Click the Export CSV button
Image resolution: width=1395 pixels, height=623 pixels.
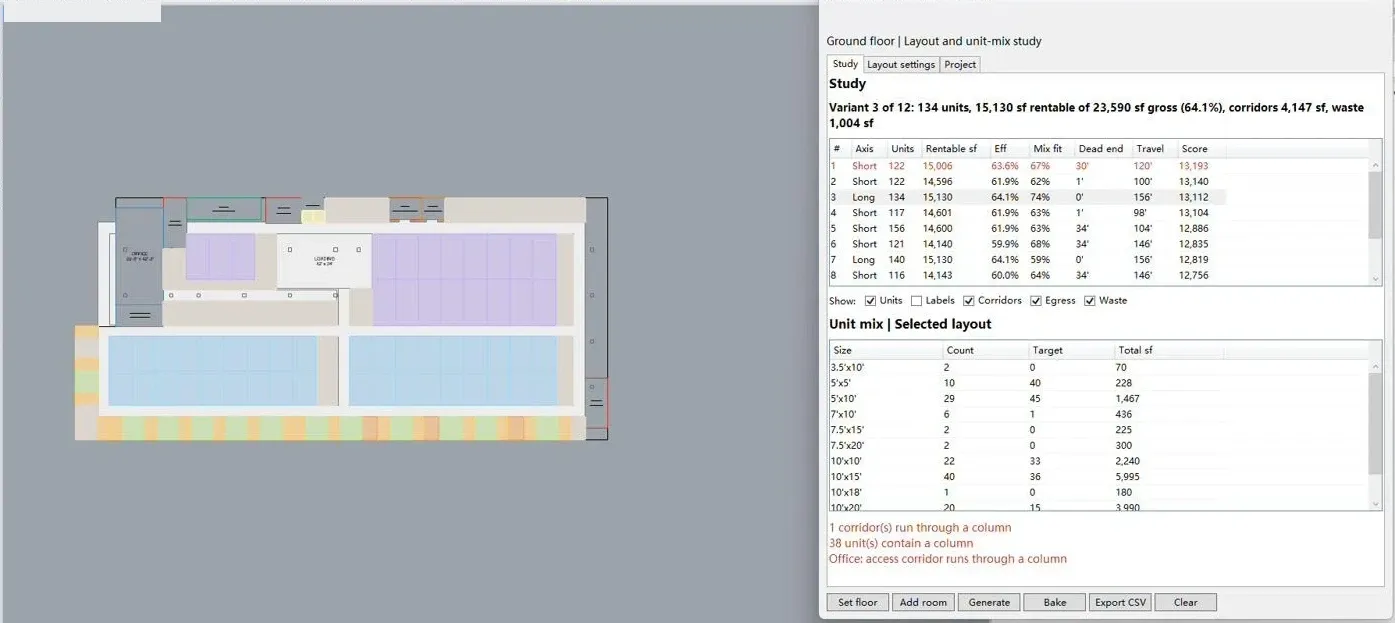(1120, 602)
